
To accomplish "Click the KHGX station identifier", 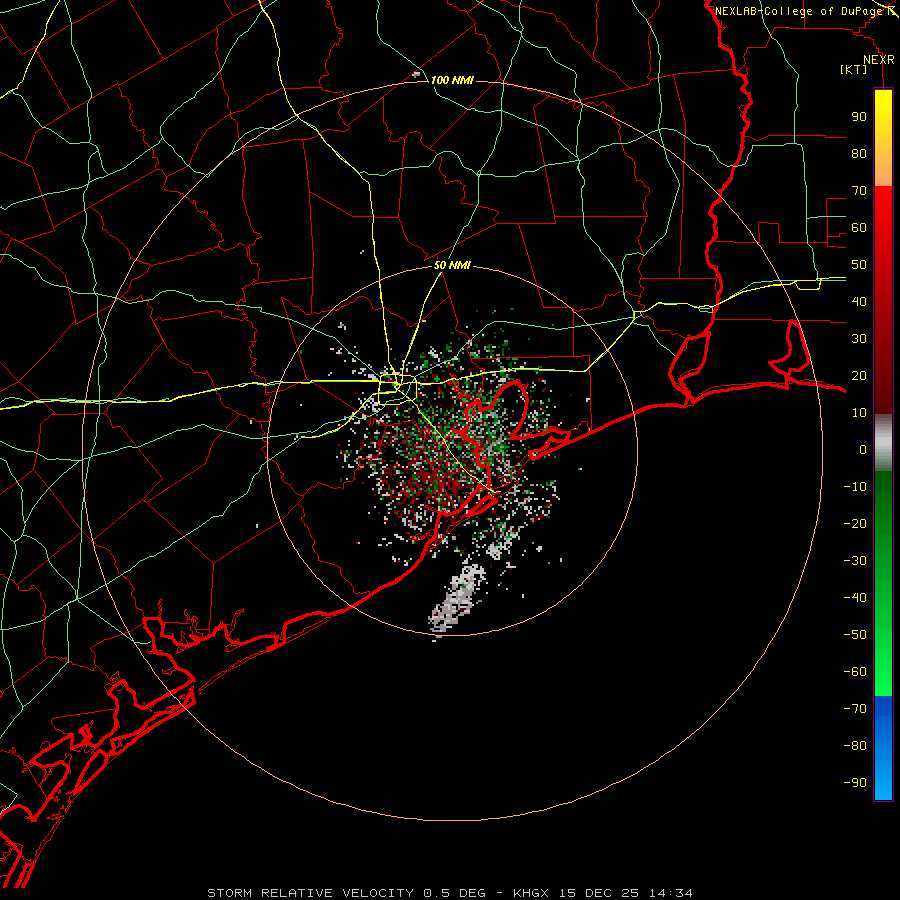I will [x=531, y=893].
